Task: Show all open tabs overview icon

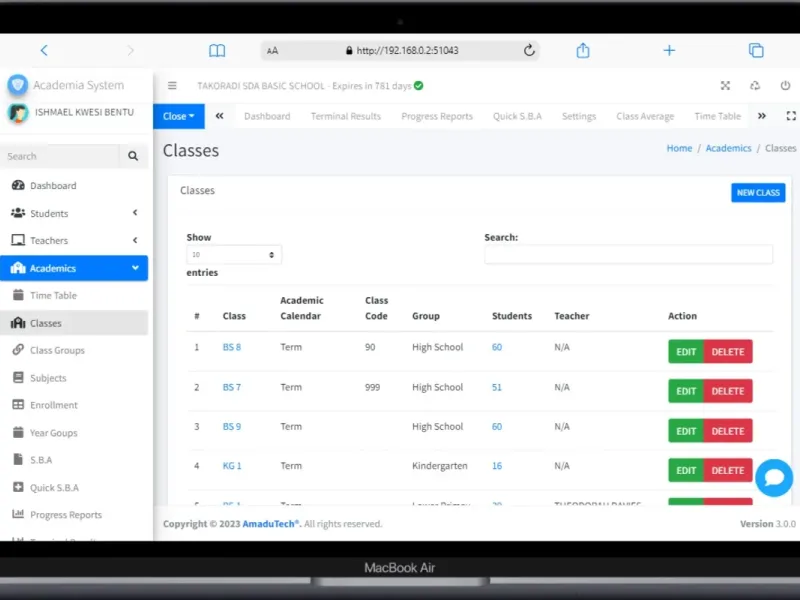Action: click(x=756, y=50)
